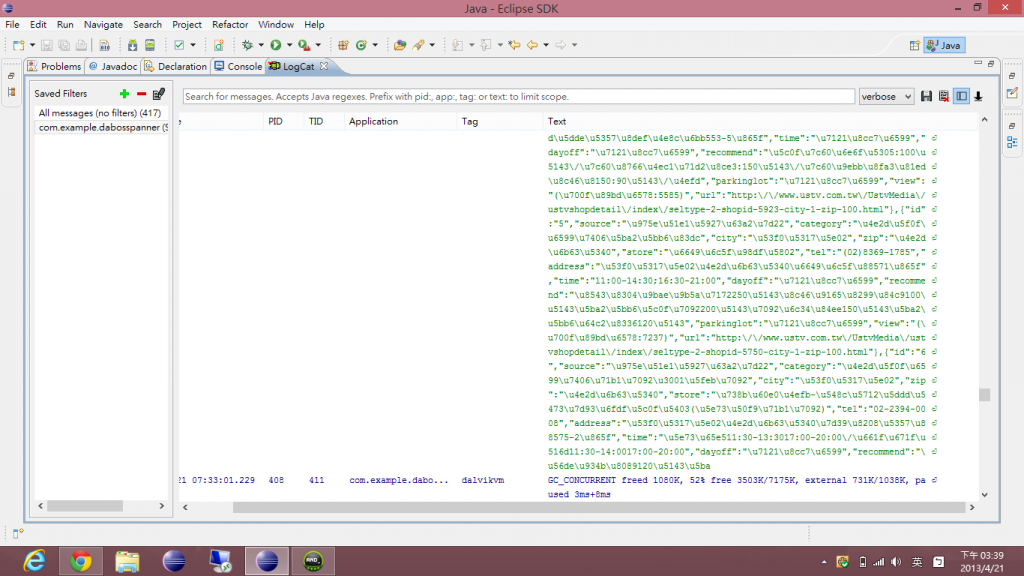Click the Debug bug icon in toolbar

pos(247,45)
